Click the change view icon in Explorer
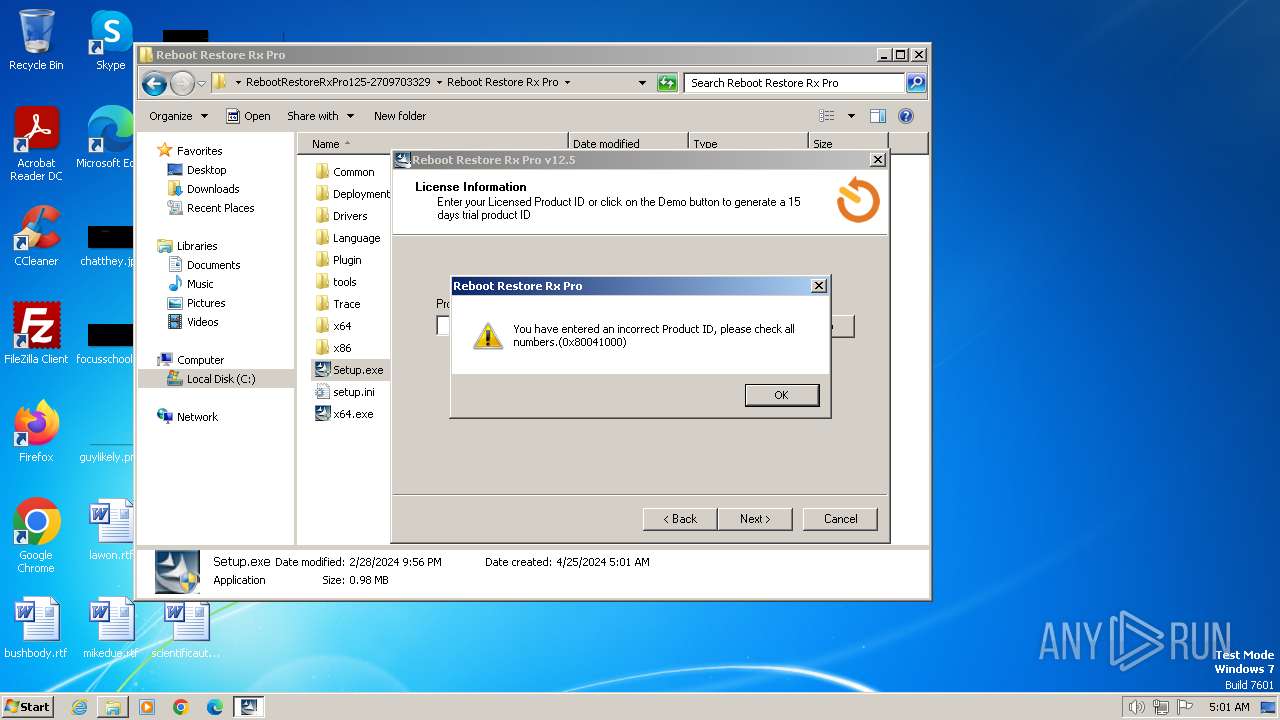 (827, 116)
